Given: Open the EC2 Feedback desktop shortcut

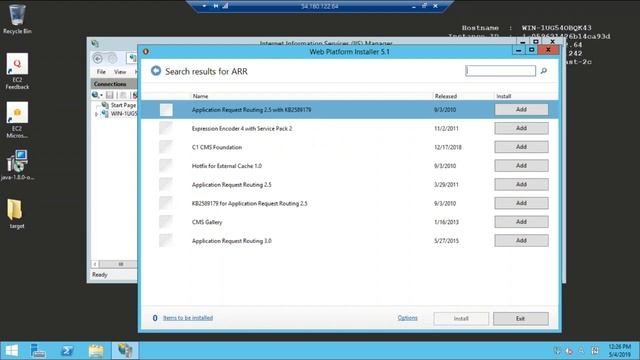Looking at the screenshot, I should point(17,71).
